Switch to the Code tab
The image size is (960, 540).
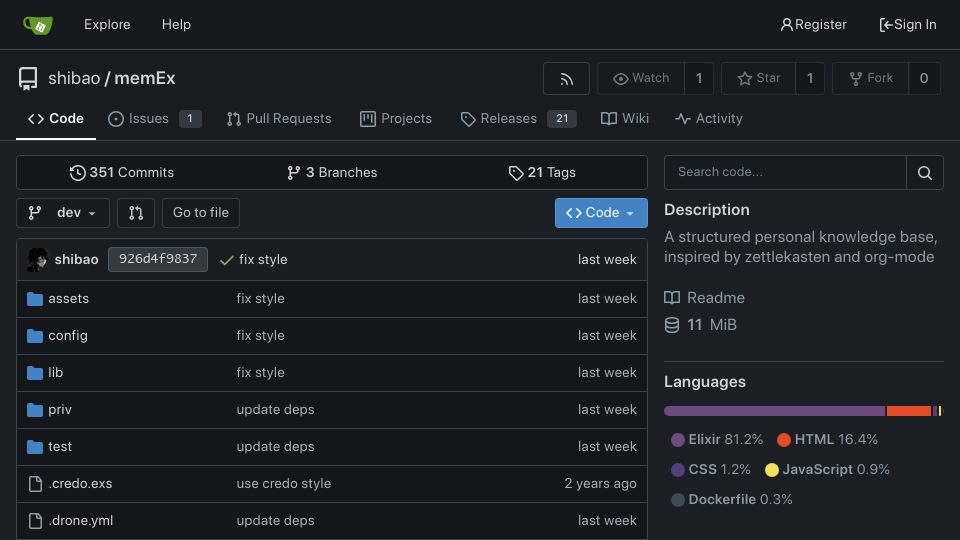tap(56, 119)
